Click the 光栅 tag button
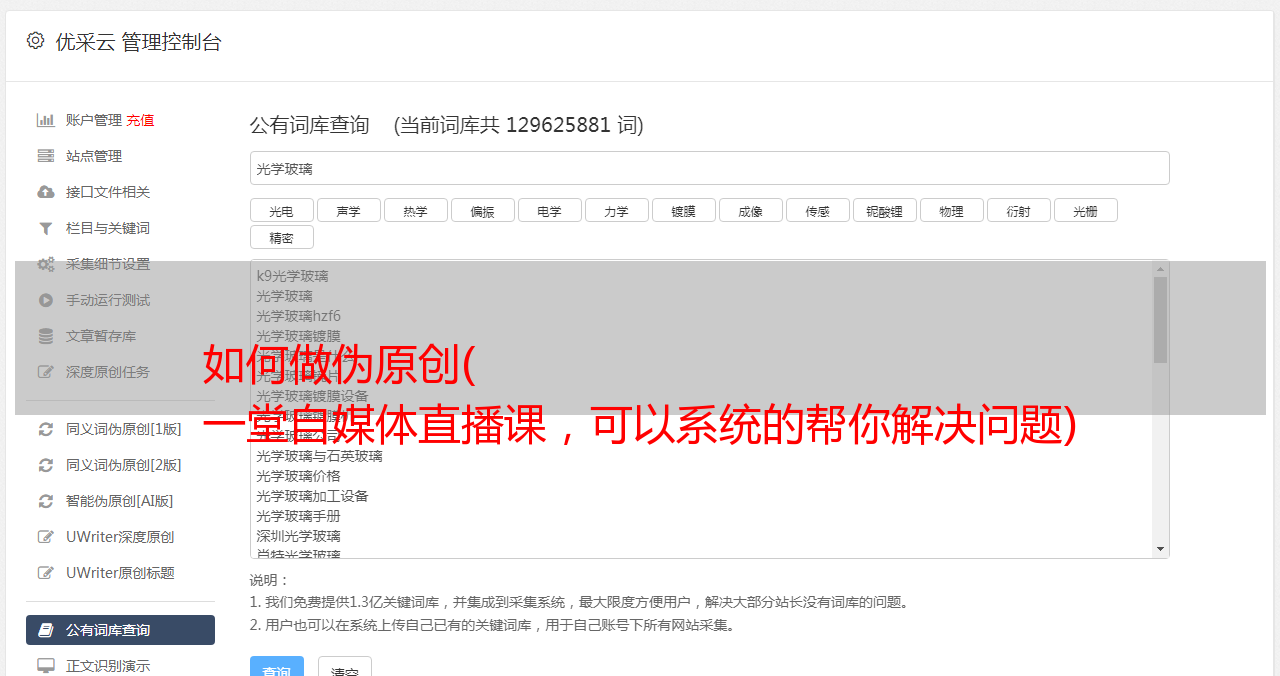 point(1085,210)
